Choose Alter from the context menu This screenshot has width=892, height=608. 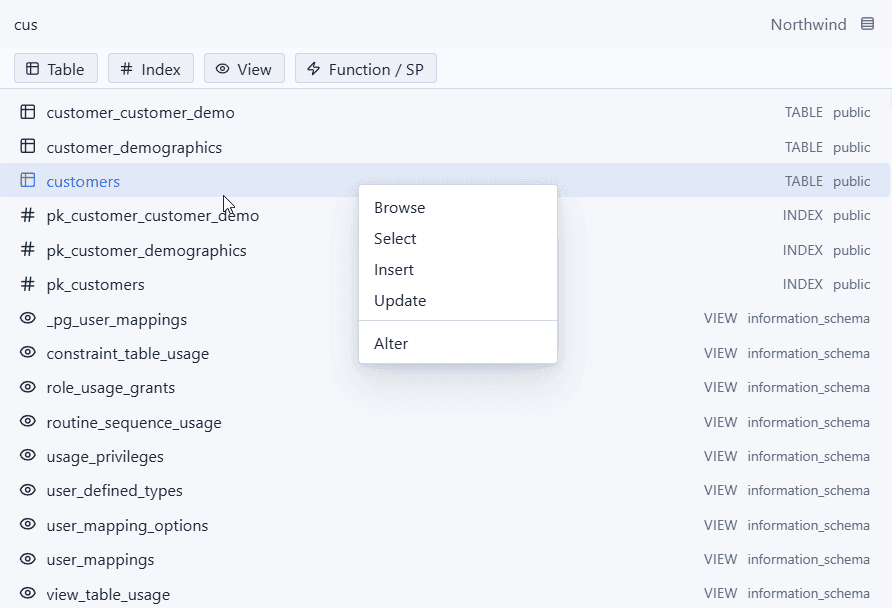pyautogui.click(x=458, y=344)
